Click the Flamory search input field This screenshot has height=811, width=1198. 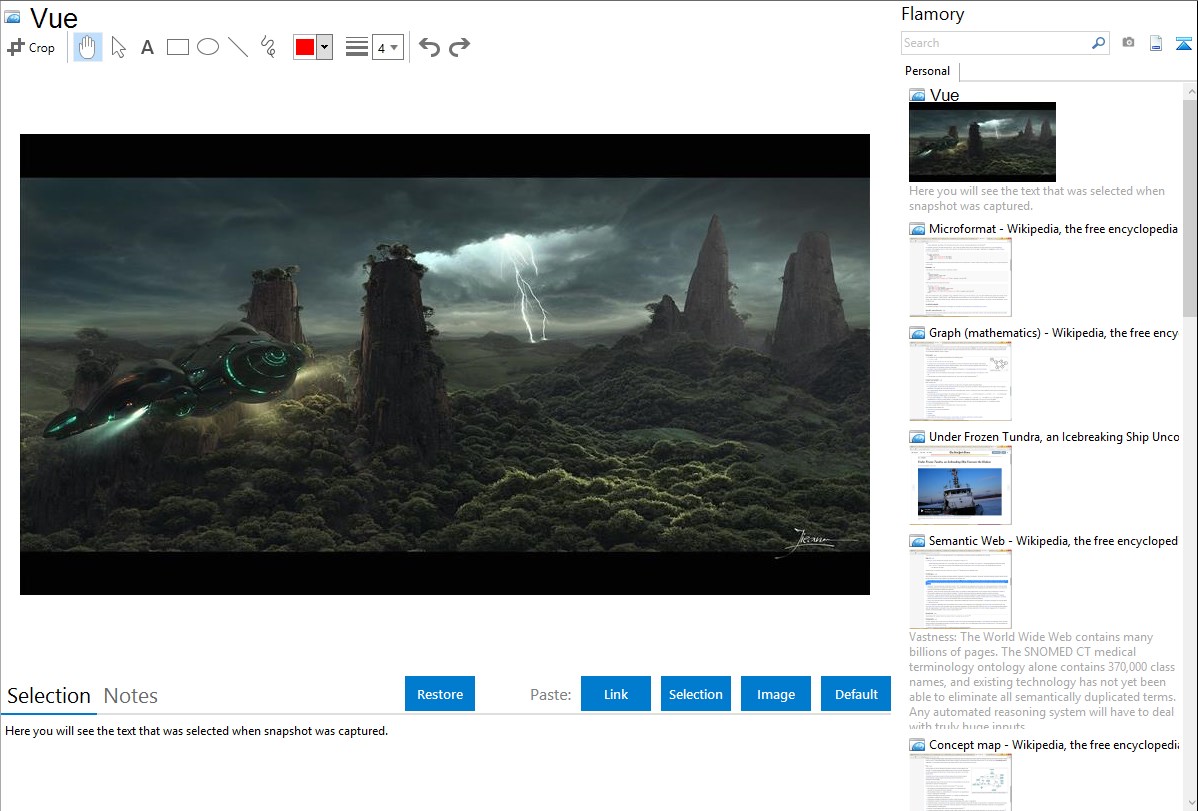point(995,43)
